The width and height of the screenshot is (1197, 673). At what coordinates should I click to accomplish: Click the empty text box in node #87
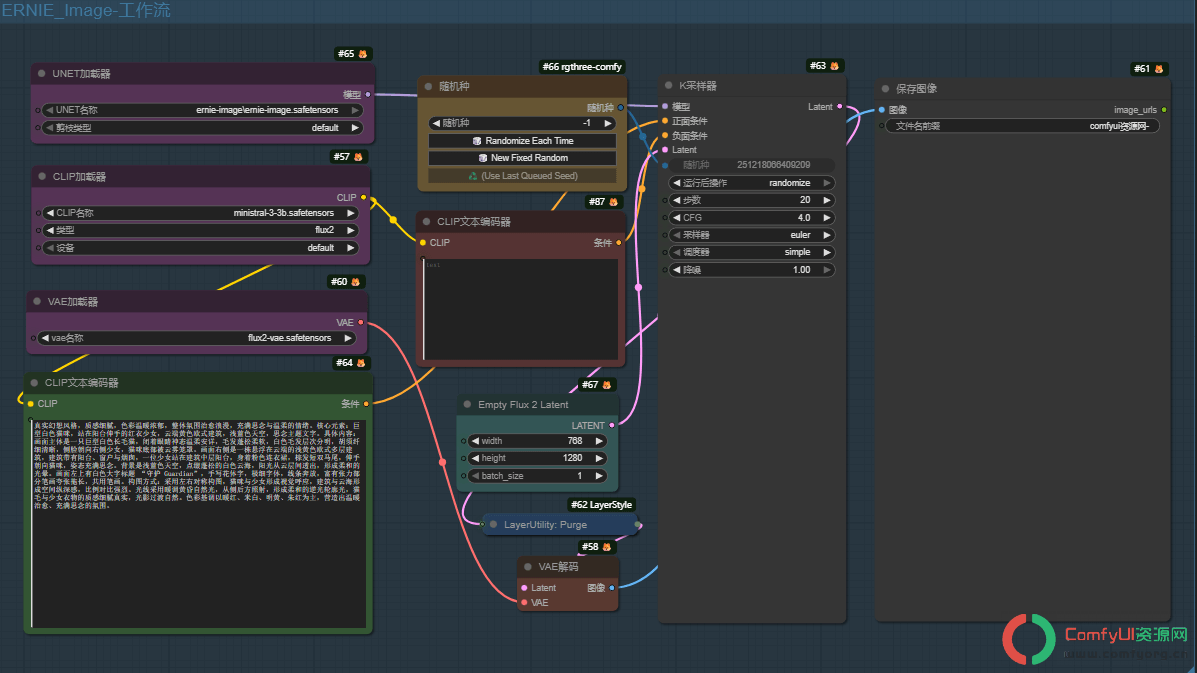point(521,309)
